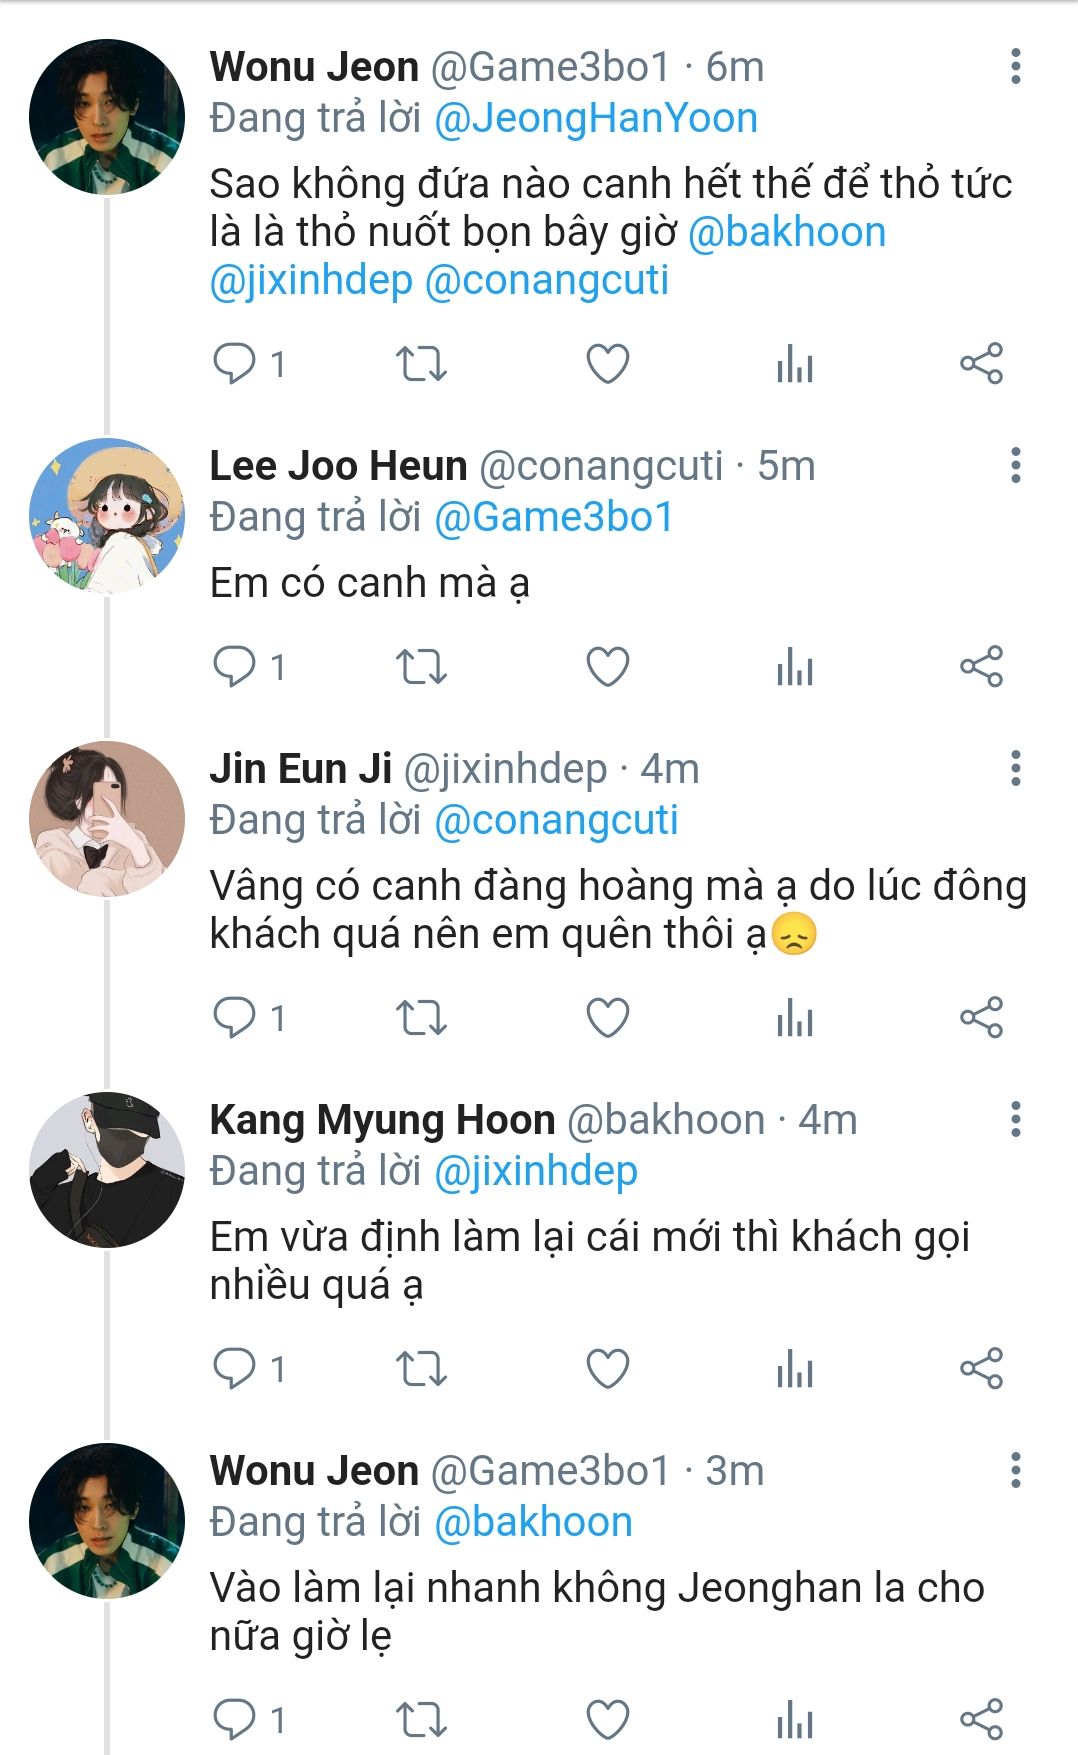
Task: Like Lee Joo Heun's reply
Action: (607, 667)
